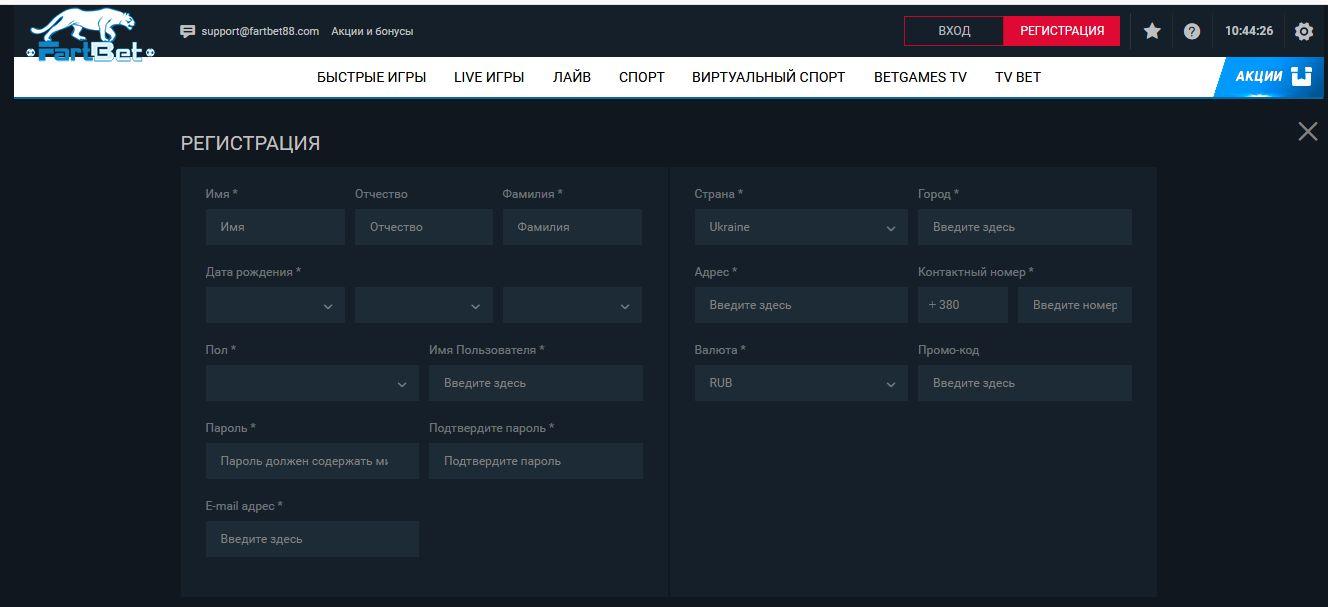This screenshot has width=1328, height=607.
Task: Select BETGAMES TV in navigation
Action: point(920,77)
